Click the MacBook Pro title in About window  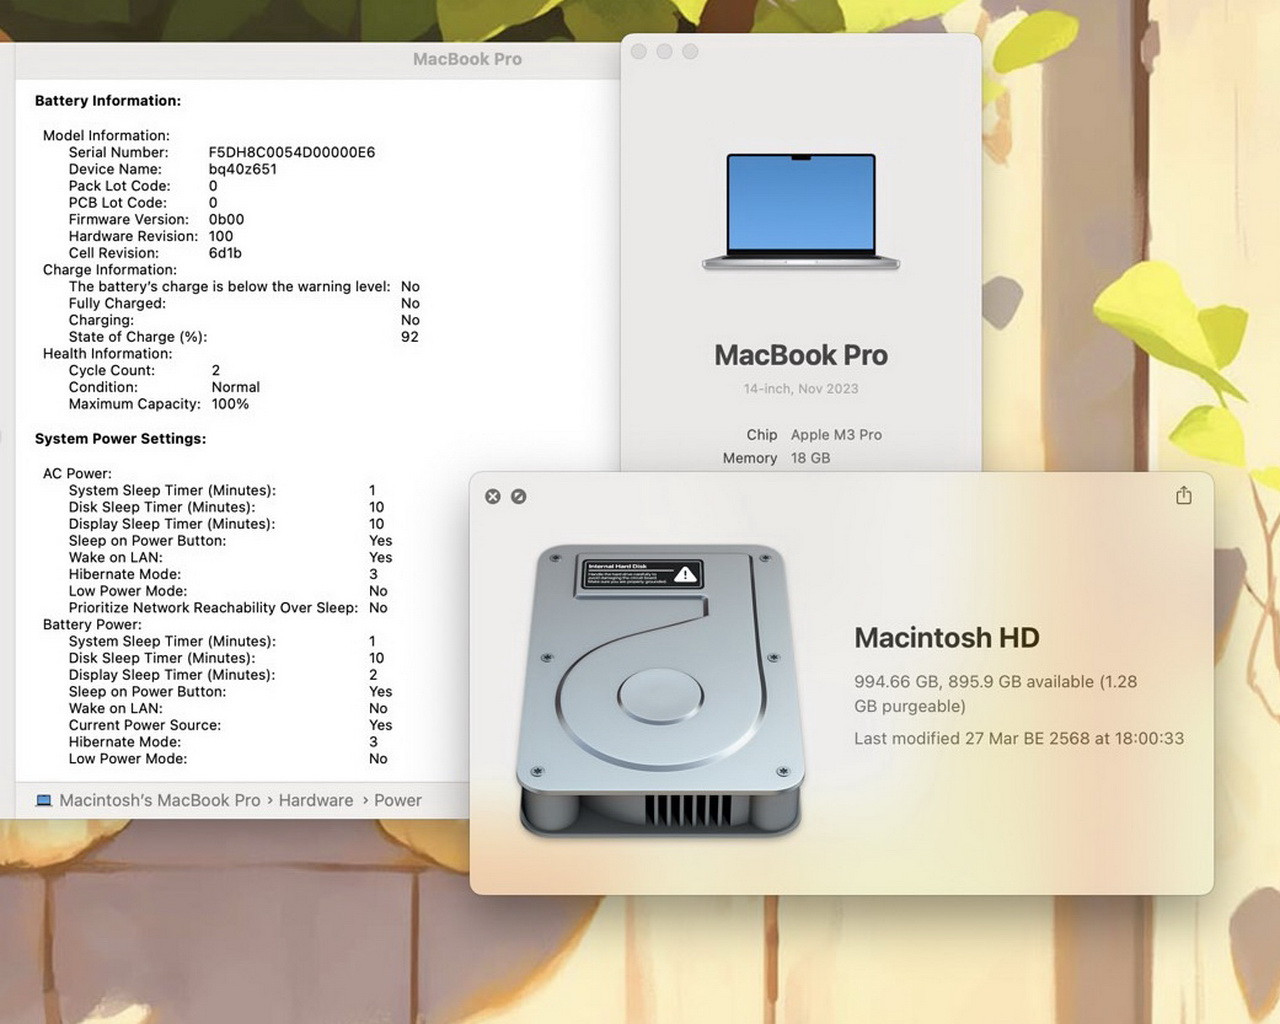coord(801,355)
